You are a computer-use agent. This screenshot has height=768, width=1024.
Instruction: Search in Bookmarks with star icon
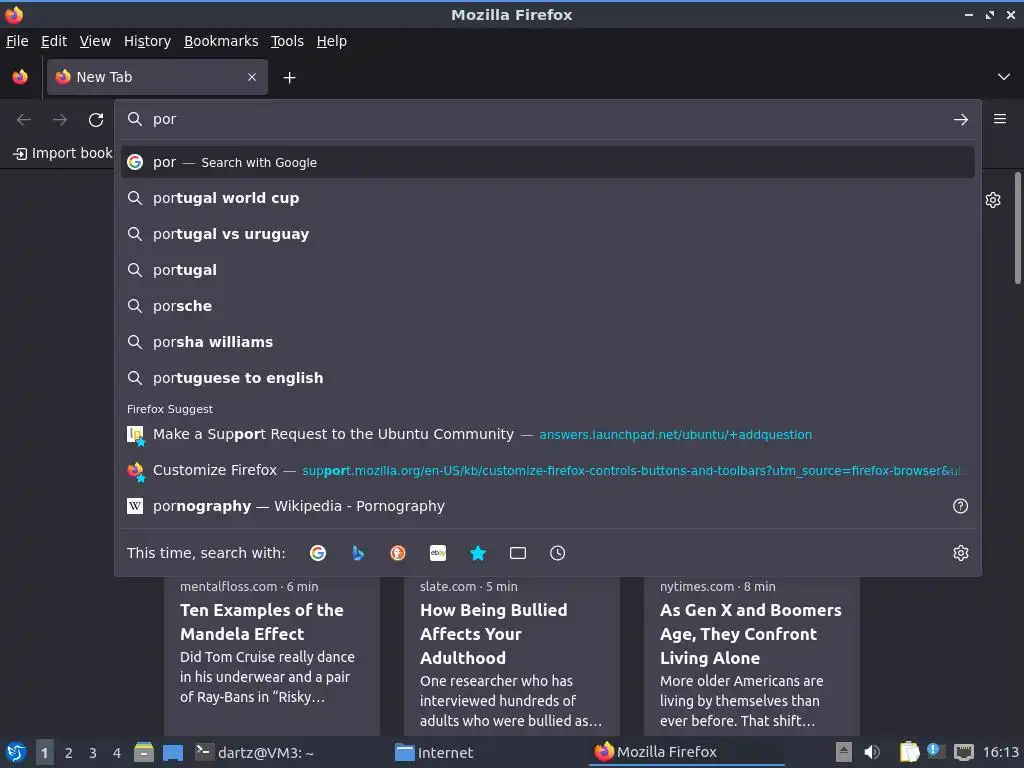click(x=478, y=553)
